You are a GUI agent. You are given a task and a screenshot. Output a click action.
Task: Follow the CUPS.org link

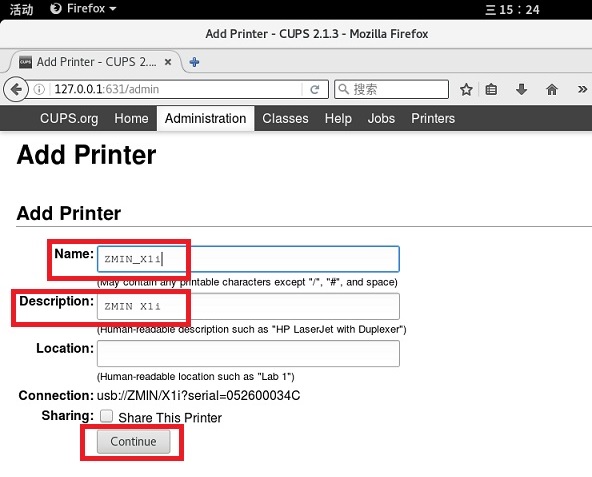coord(69,119)
